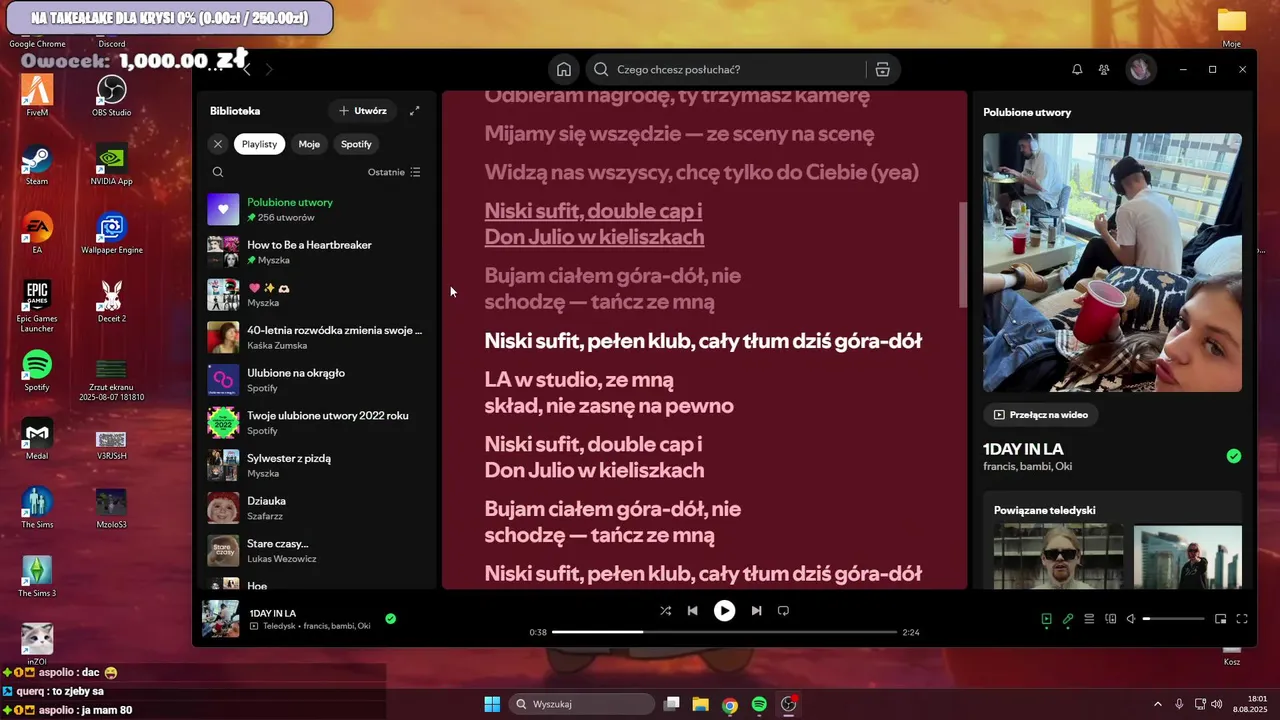Viewport: 1280px width, 720px height.
Task: Show hidden system tray icons
Action: (1158, 704)
